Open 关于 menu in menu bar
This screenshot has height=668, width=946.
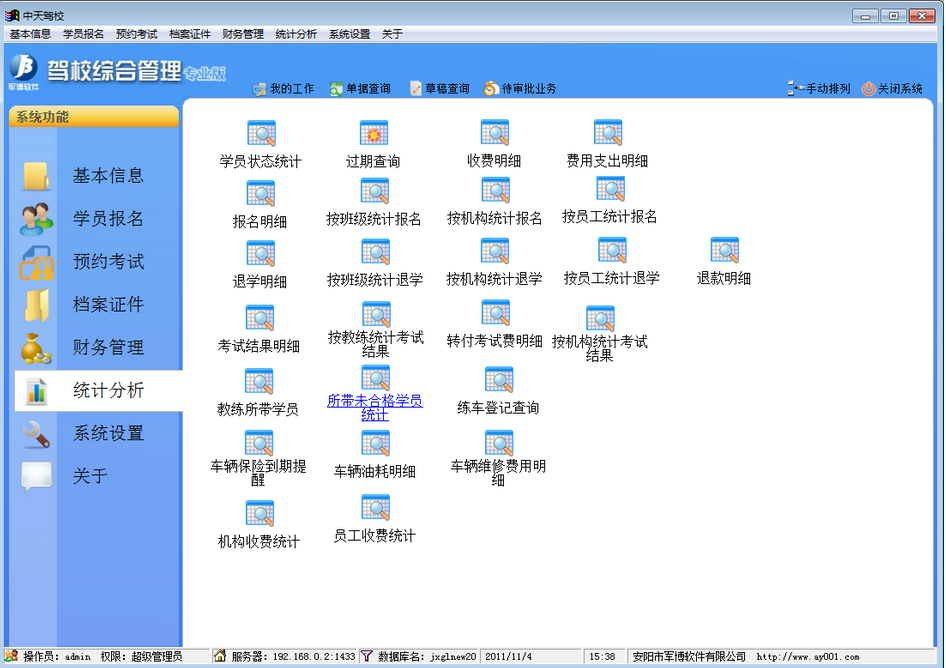tap(392, 34)
